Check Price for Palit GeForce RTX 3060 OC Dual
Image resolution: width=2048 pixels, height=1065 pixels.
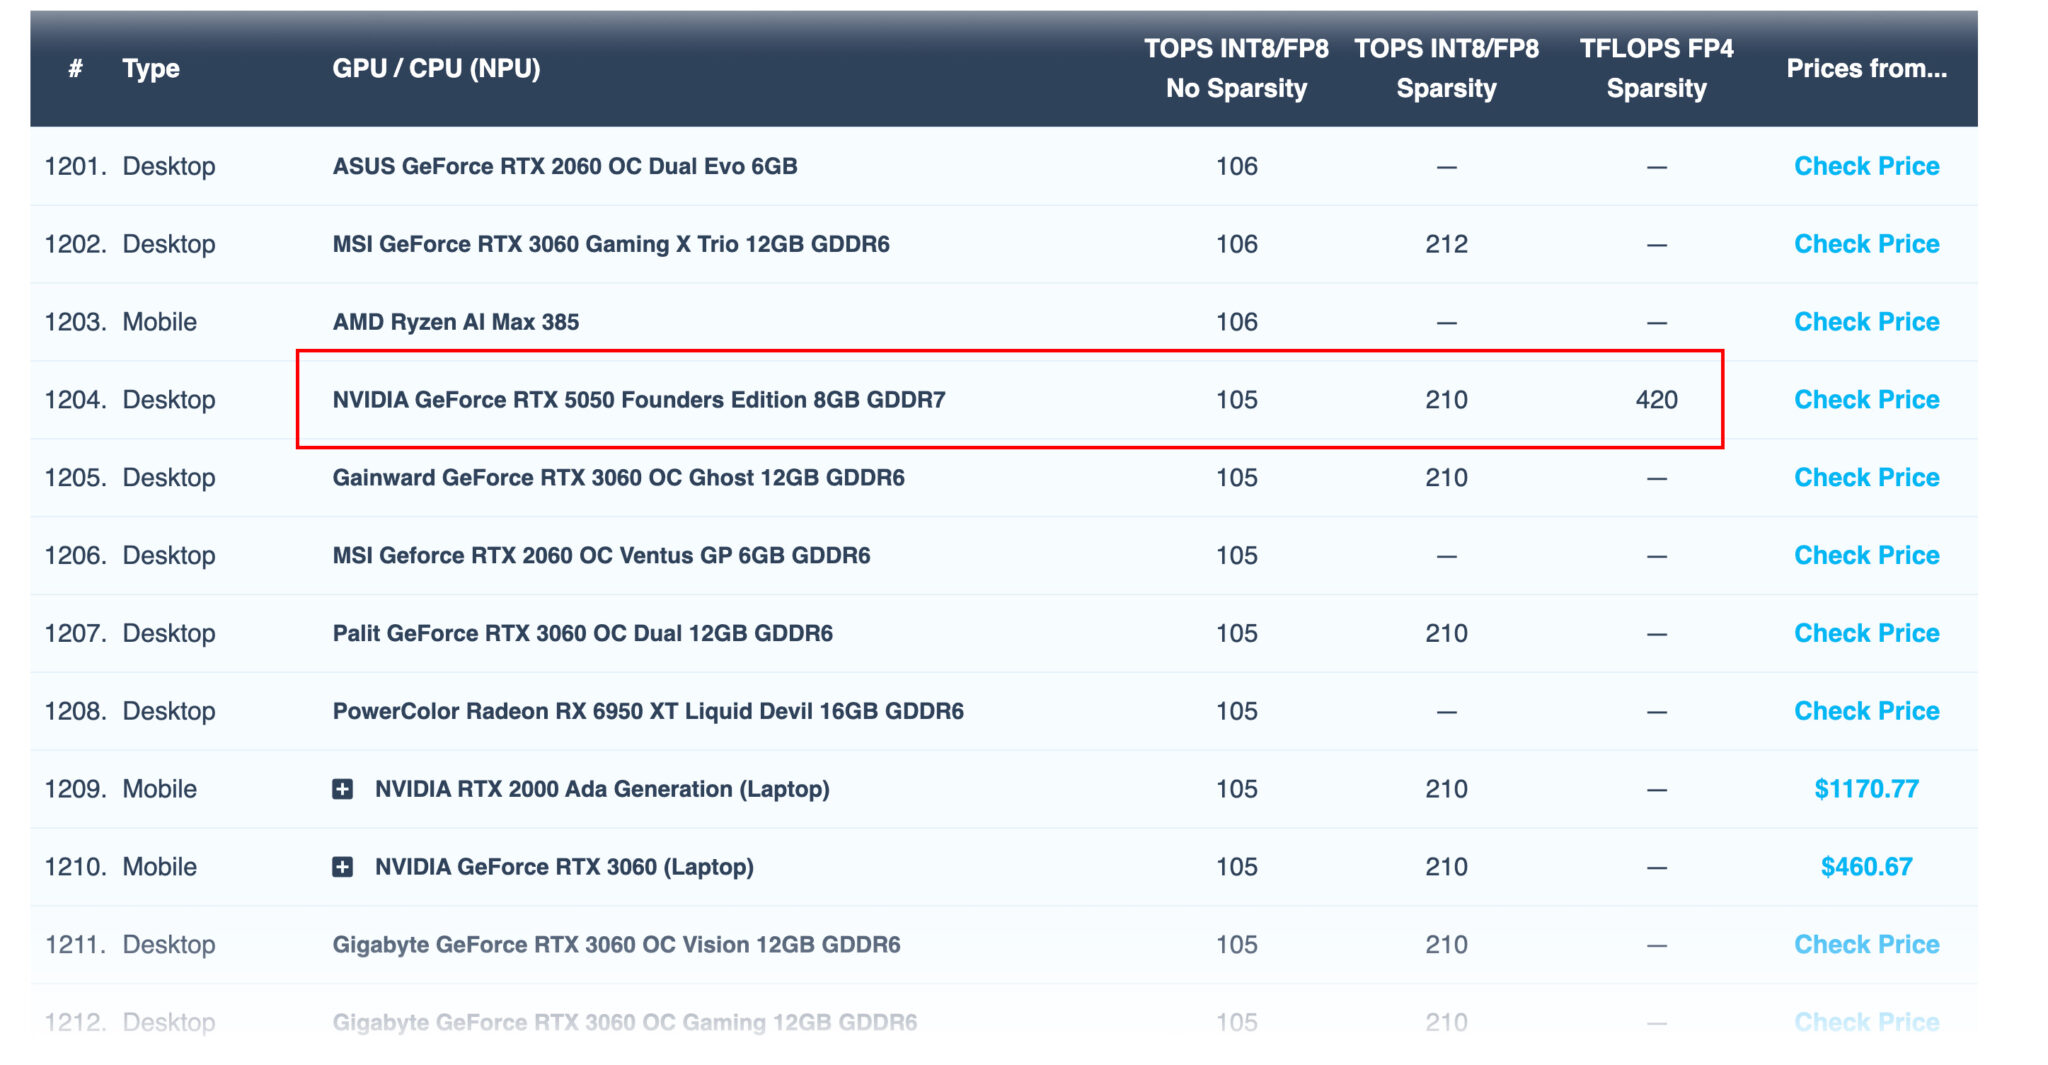[x=1865, y=632]
